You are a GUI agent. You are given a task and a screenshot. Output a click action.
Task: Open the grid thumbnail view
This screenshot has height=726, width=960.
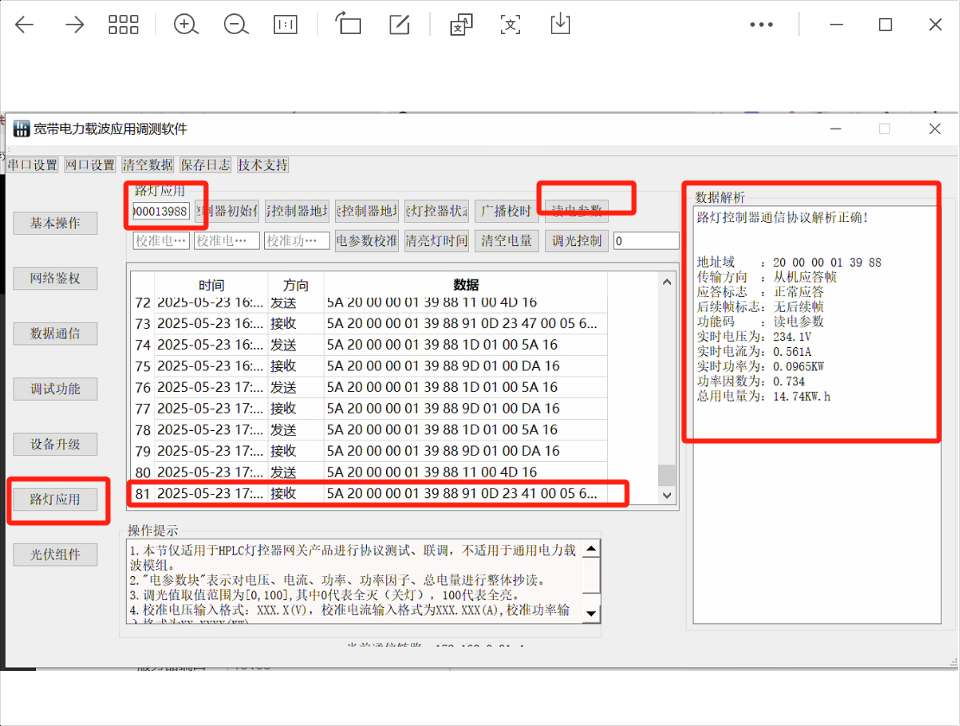coord(123,24)
